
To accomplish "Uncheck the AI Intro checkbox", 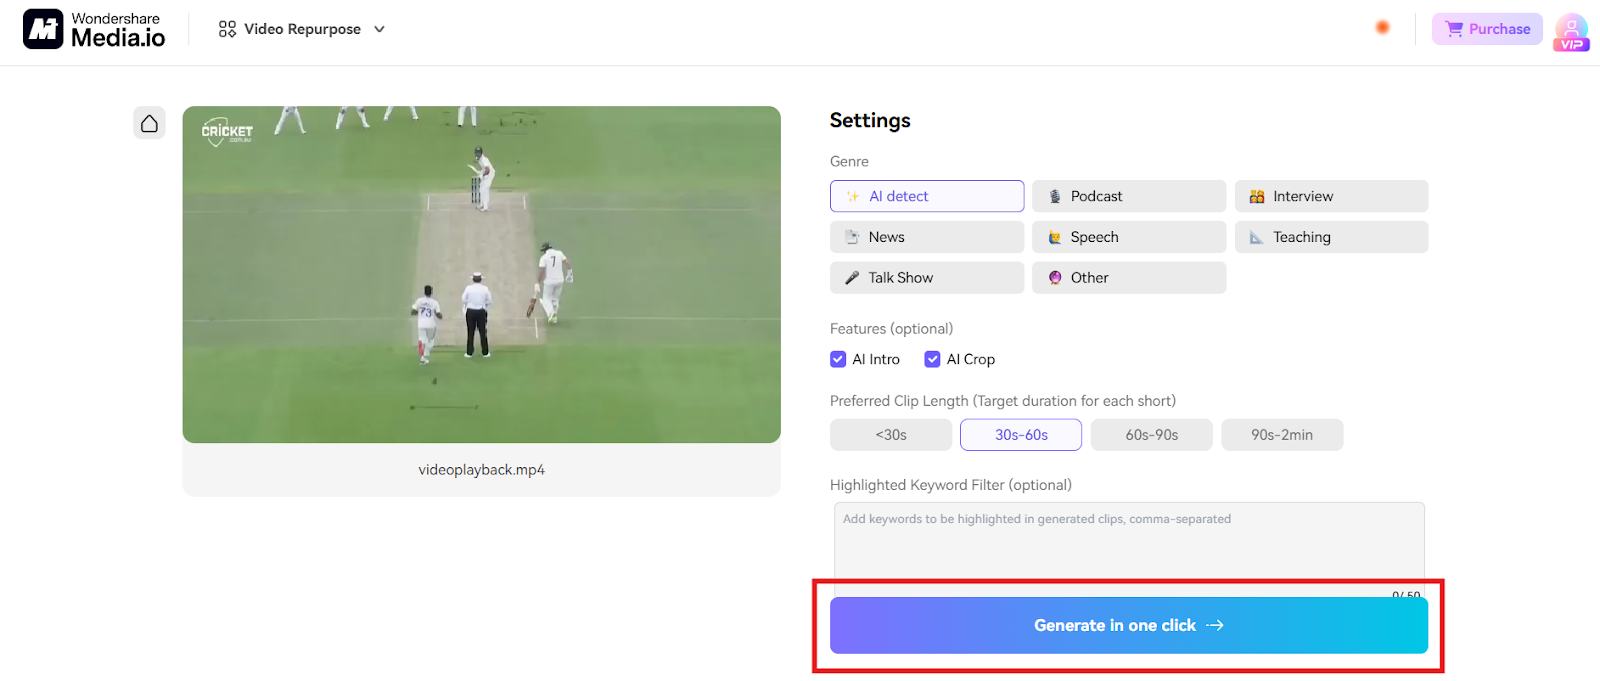I will click(x=838, y=359).
